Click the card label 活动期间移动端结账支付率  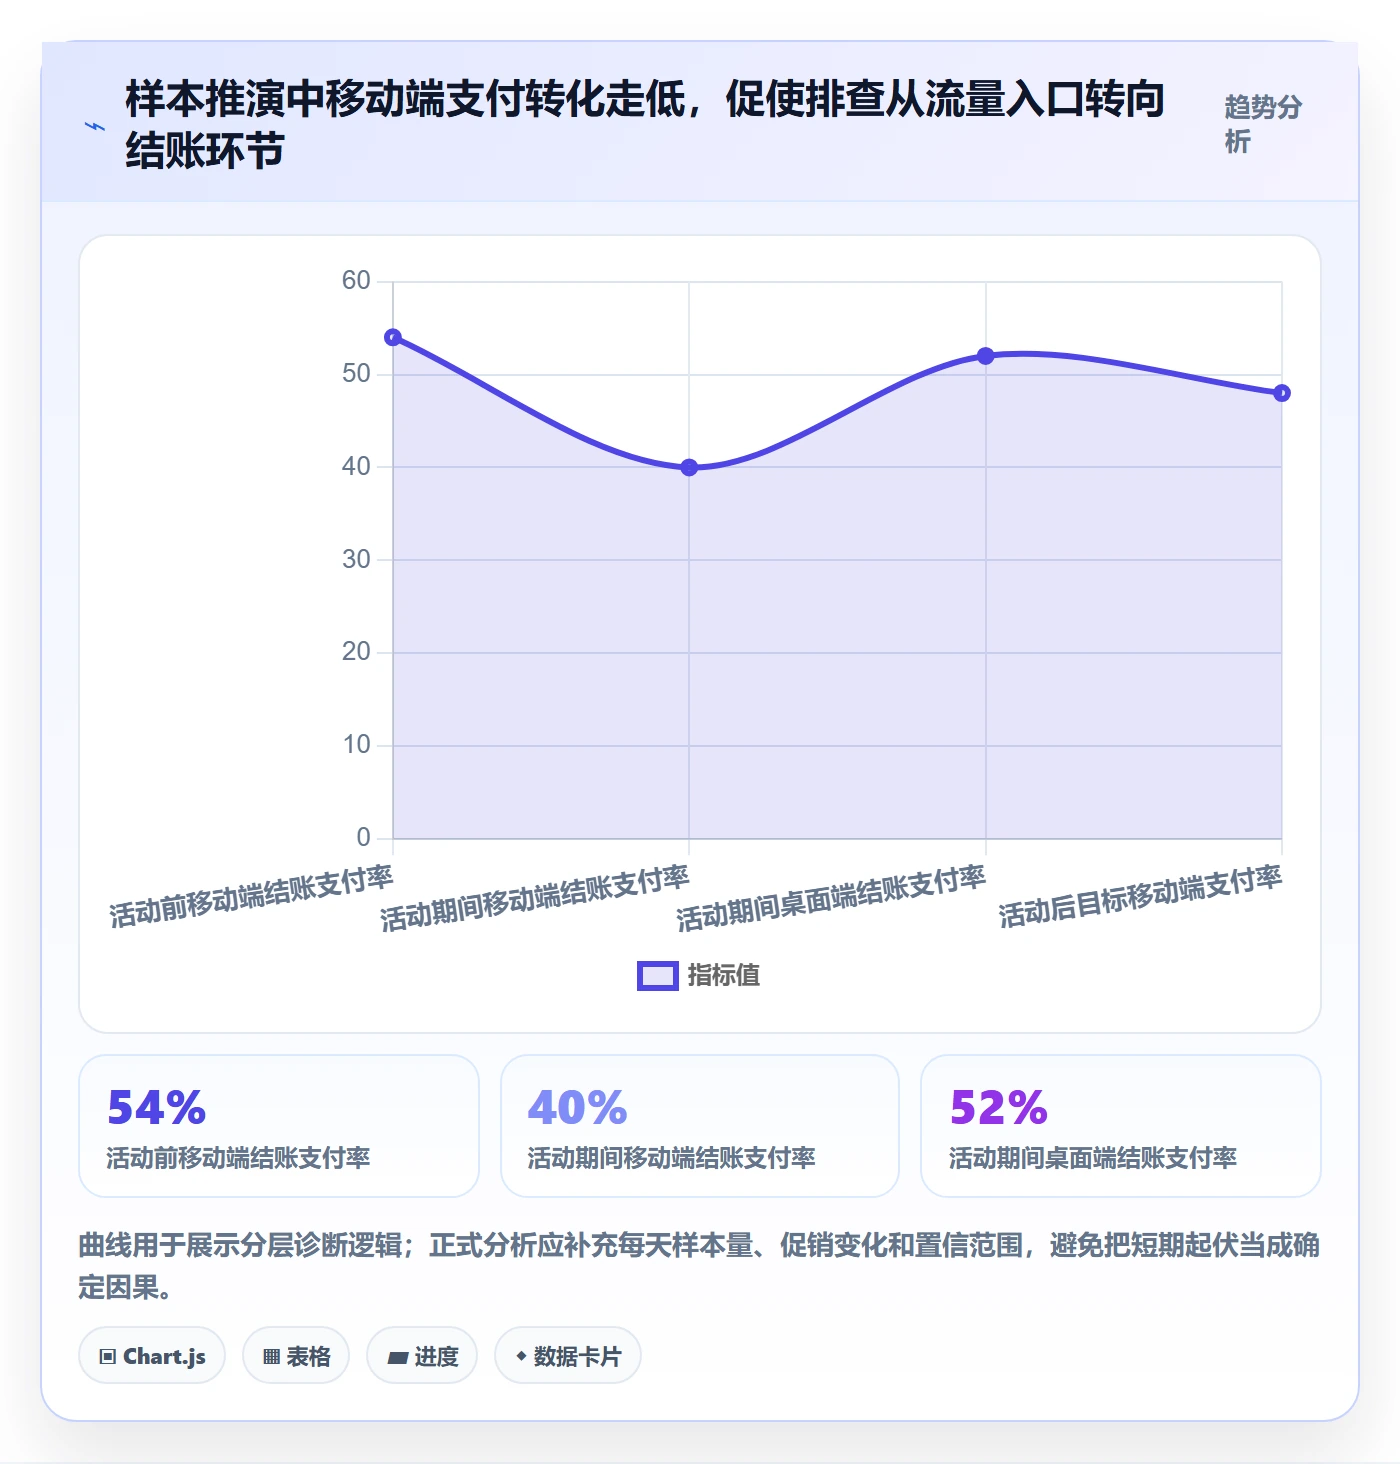pyautogui.click(x=671, y=1158)
